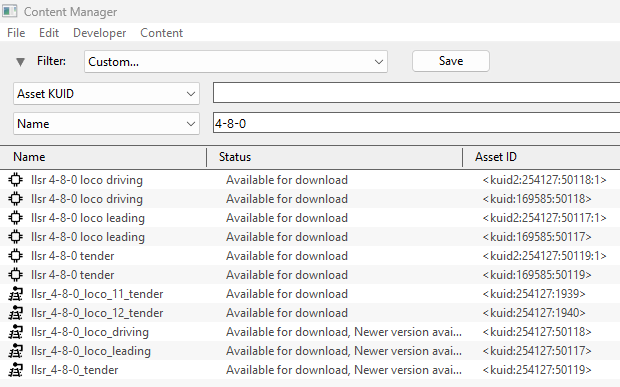Click the Save filter button
Screen dimensions: 620x387
pyautogui.click(x=451, y=61)
